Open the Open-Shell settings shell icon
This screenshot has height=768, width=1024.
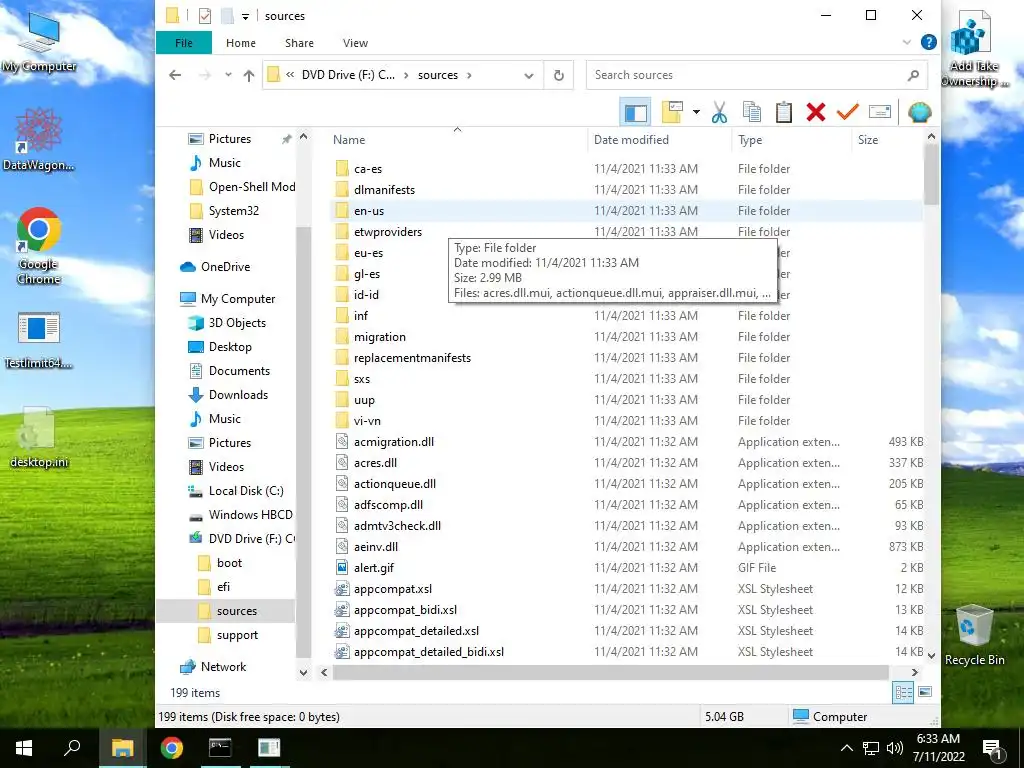(920, 112)
